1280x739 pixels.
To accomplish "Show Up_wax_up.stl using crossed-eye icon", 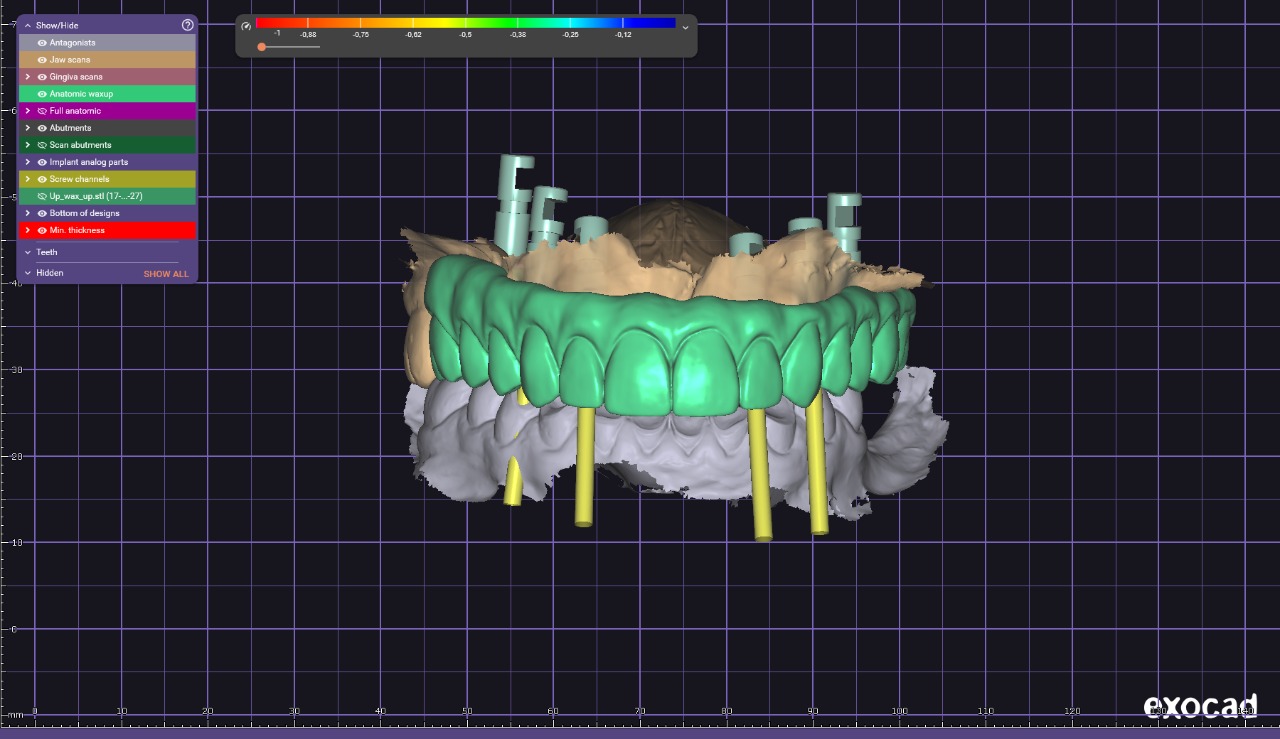I will [42, 196].
